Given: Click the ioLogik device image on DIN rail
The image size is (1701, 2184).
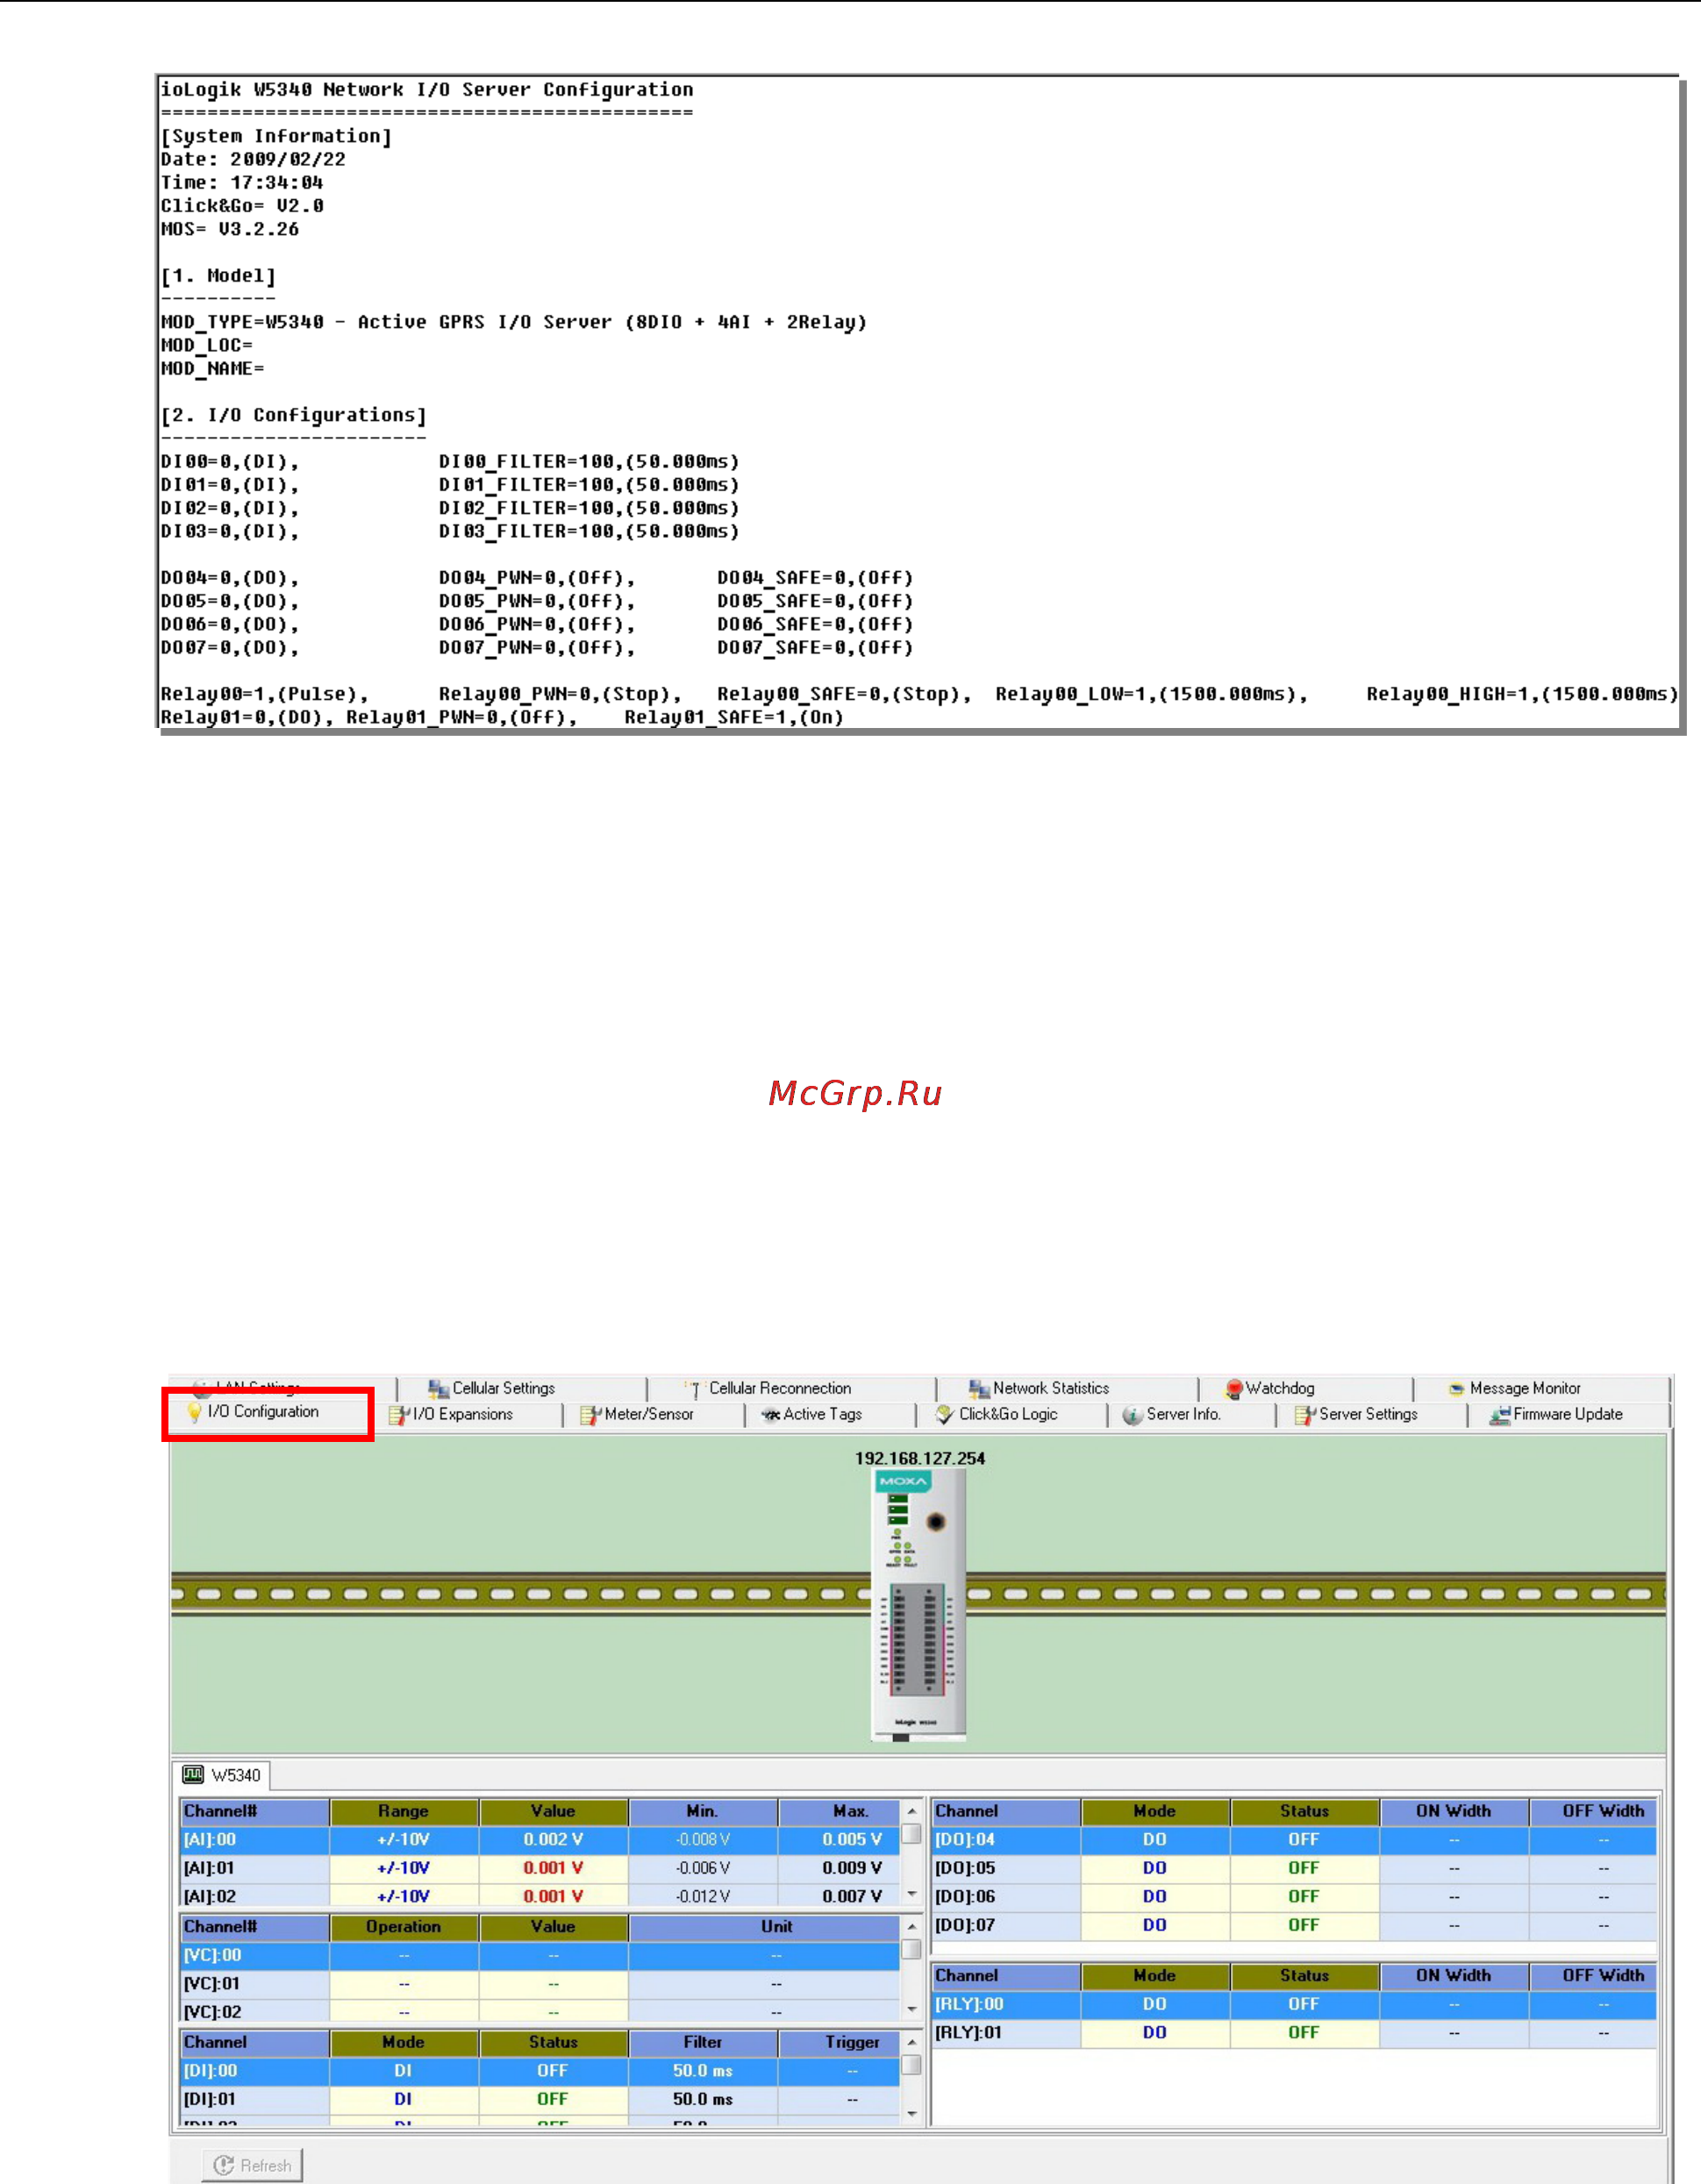Looking at the screenshot, I should click(918, 1606).
